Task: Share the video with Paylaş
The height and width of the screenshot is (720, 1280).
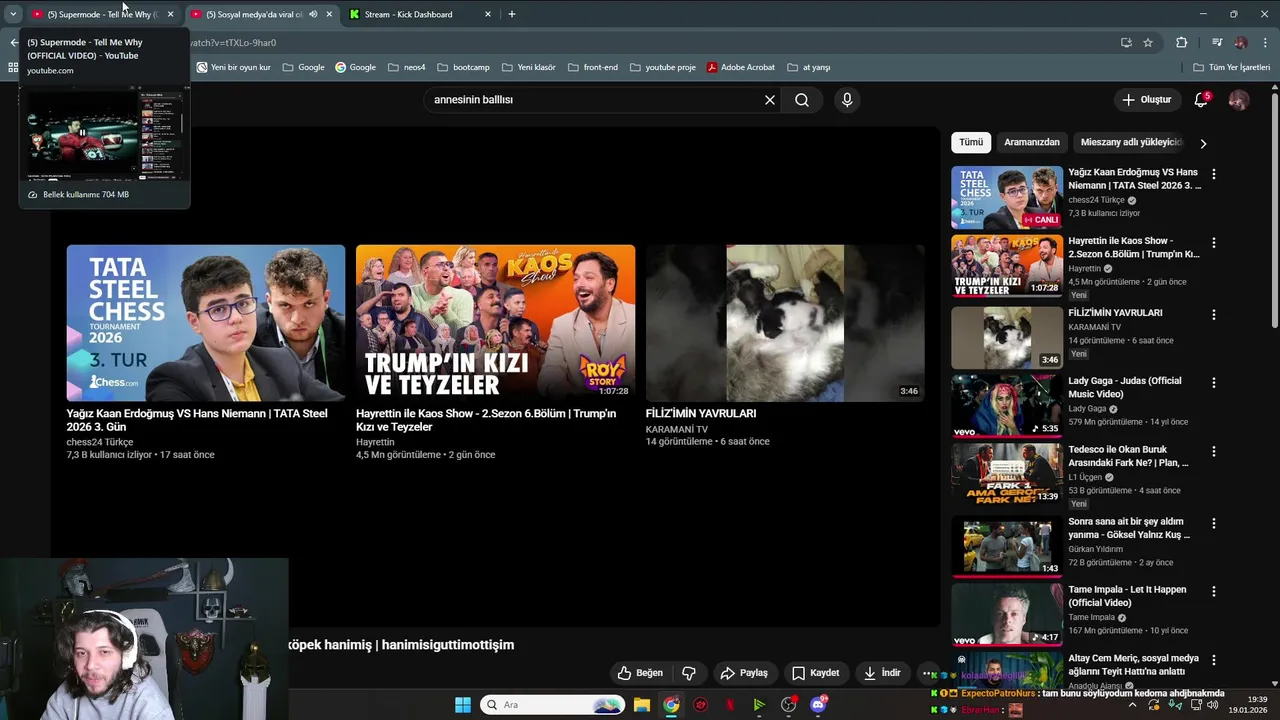Action: 744,673
